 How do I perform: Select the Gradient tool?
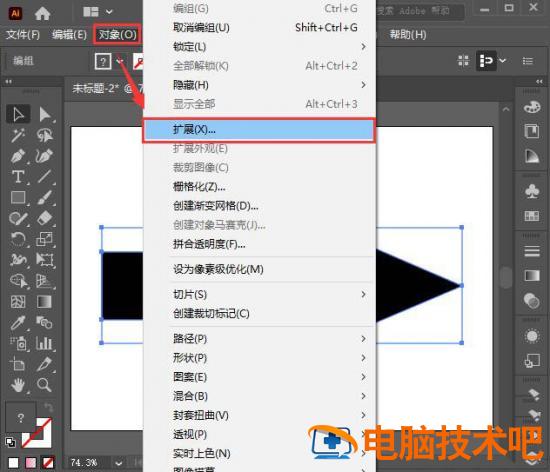click(45, 302)
